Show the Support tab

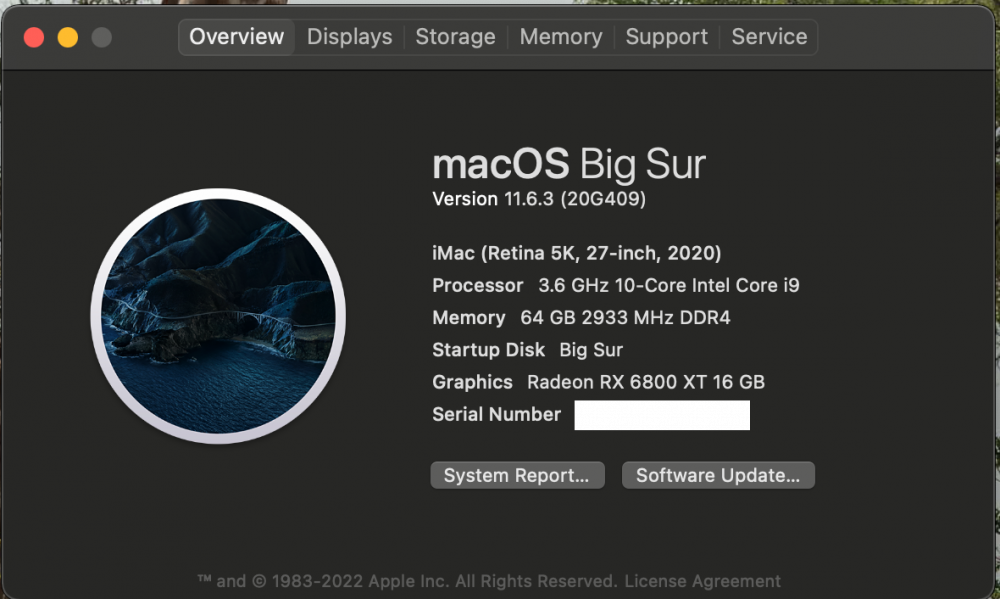coord(666,37)
